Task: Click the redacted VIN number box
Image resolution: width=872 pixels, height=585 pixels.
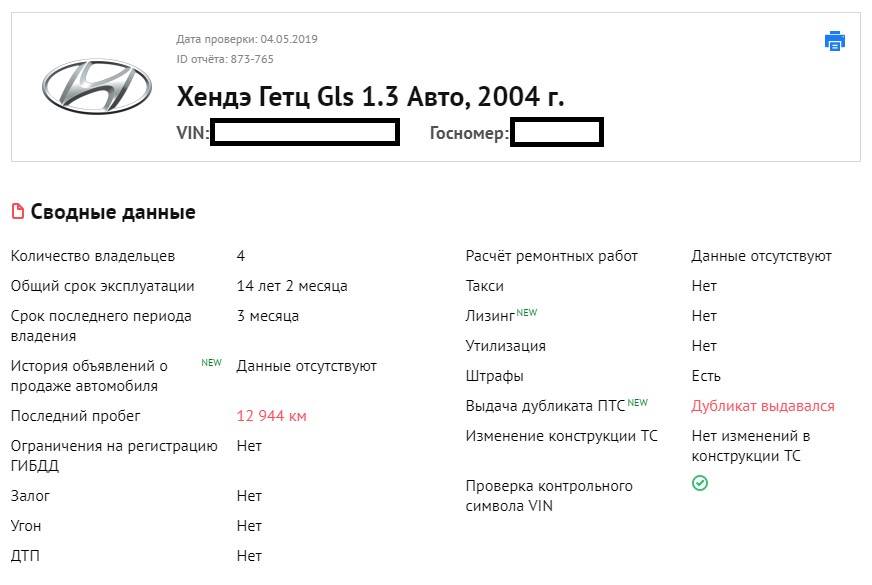Action: tap(305, 133)
